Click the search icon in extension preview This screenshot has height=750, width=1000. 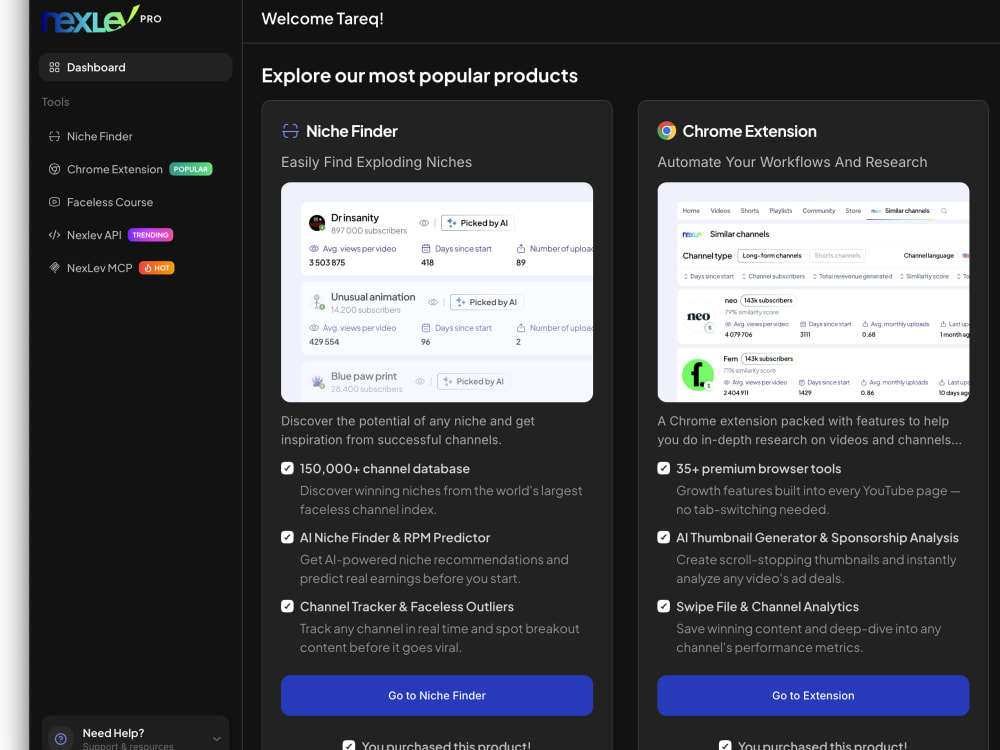944,211
